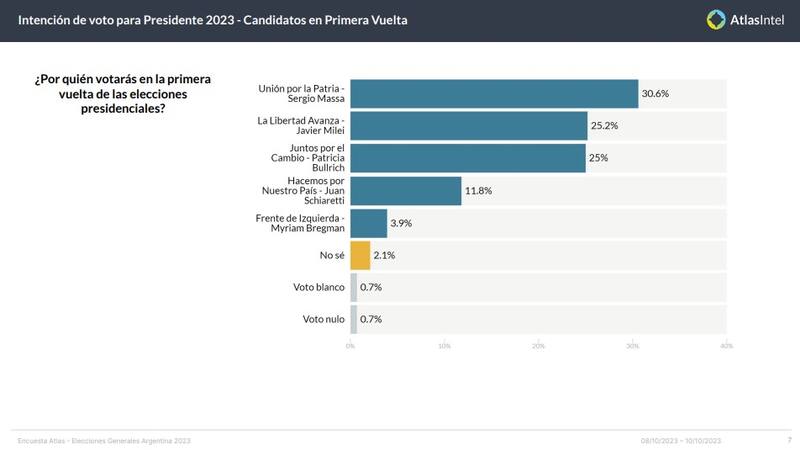Select the Javier Milei bar
The height and width of the screenshot is (450, 800).
pos(469,126)
